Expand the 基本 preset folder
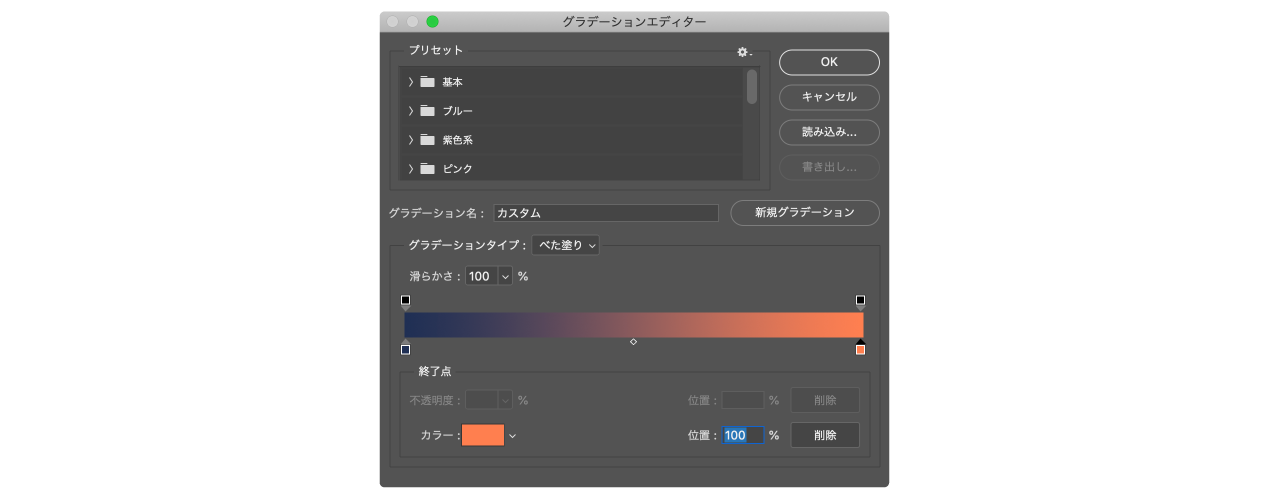This screenshot has width=1268, height=500. tap(410, 82)
